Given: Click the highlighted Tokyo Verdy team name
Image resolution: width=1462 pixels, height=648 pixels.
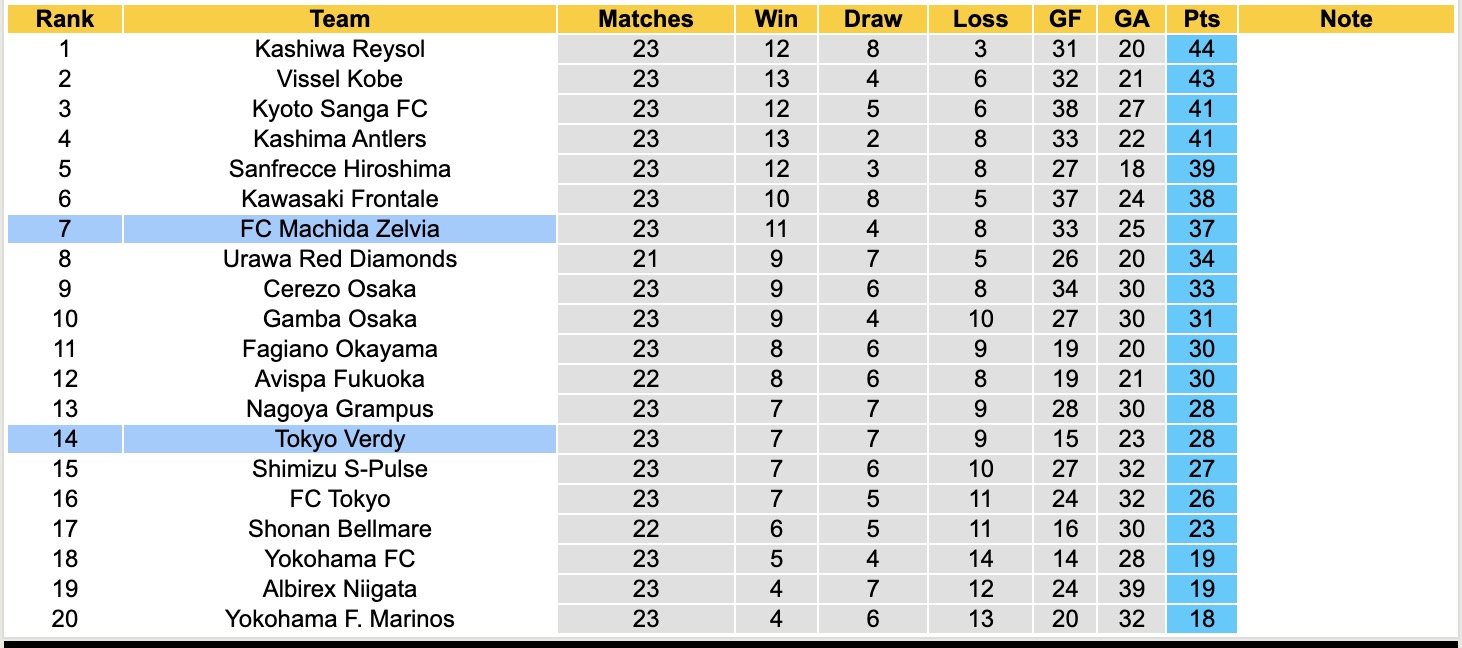Looking at the screenshot, I should [x=340, y=439].
